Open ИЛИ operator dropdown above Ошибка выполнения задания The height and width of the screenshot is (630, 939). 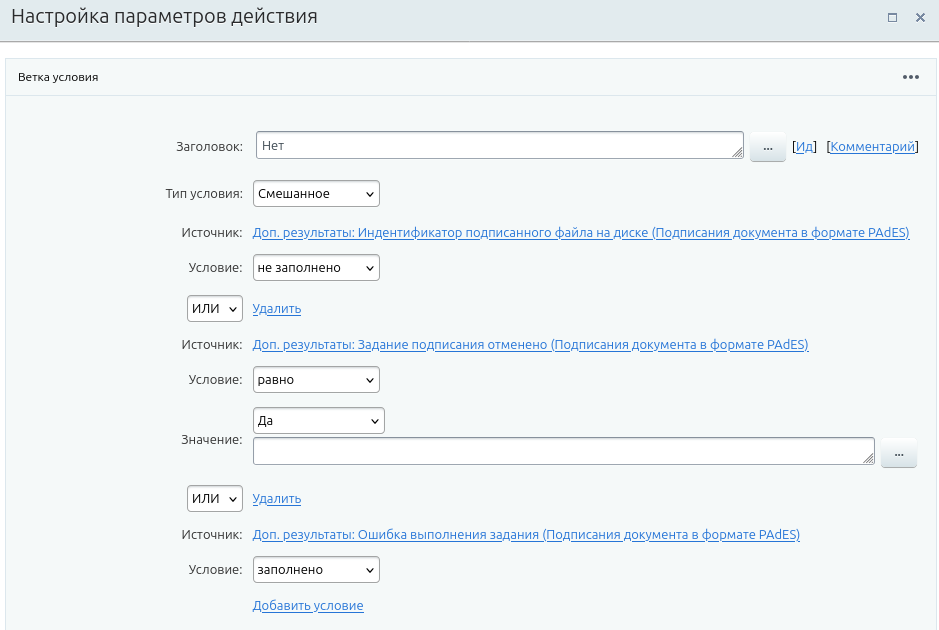[x=215, y=499]
